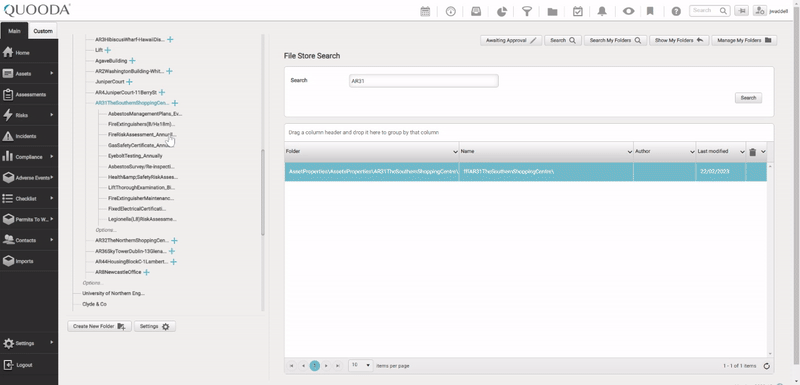Click the bookmark icon in top toolbar
Viewport: 800px width, 385px height.
(x=650, y=11)
